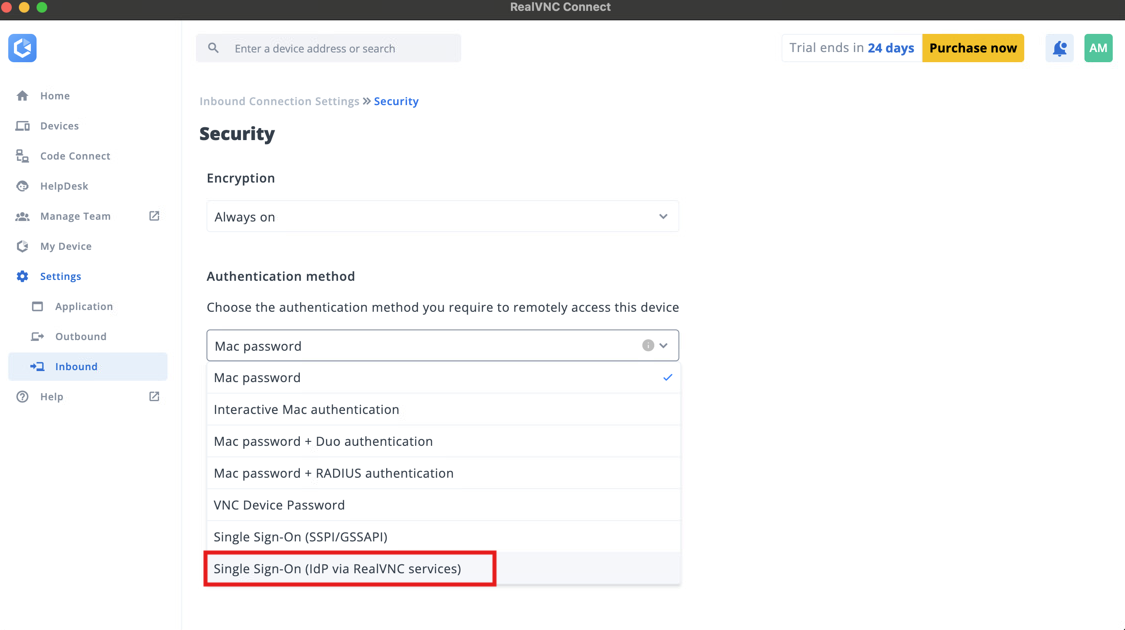Click the RealVNC logo icon
This screenshot has width=1125, height=630.
[22, 48]
